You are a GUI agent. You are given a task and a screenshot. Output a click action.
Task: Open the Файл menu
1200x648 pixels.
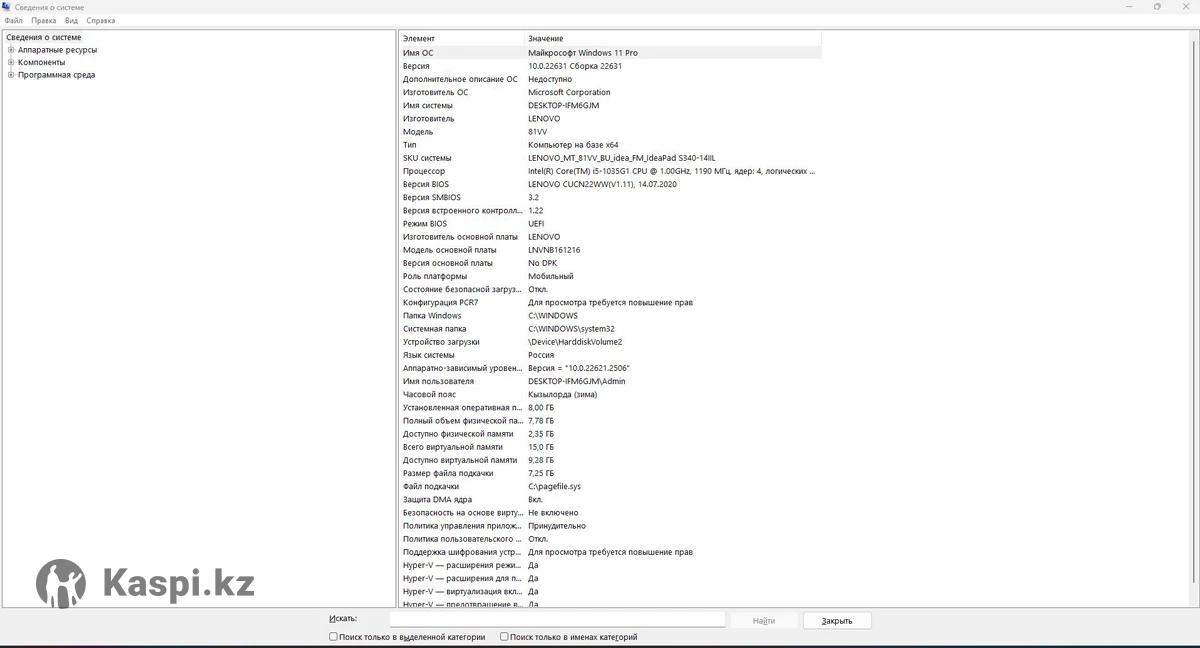pos(13,20)
